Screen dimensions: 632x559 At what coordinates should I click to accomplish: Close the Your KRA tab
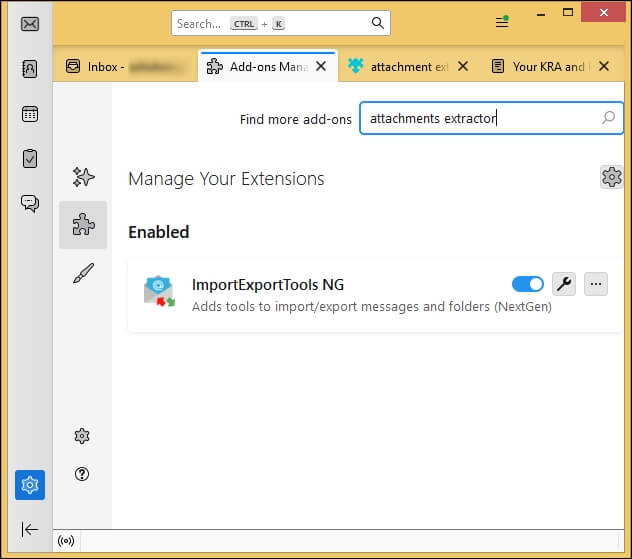point(604,66)
